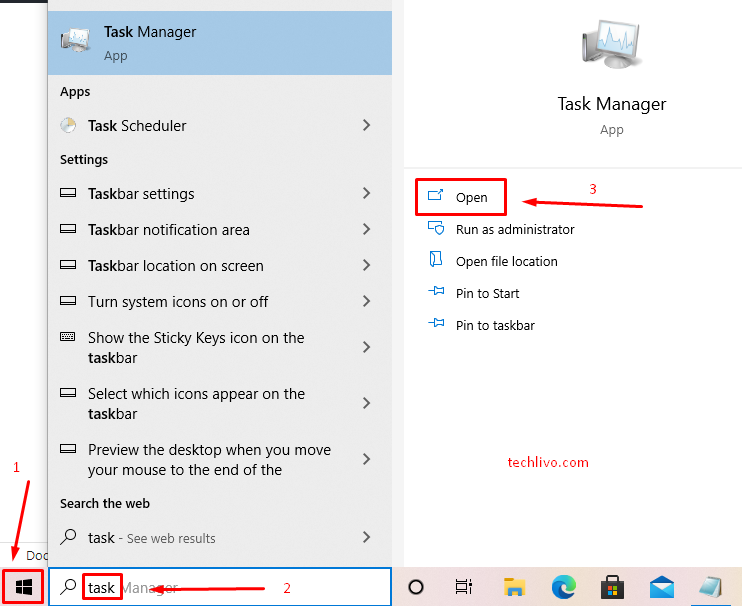Click Turn system icons monitor icon
Viewport: 742px width, 606px height.
[x=68, y=300]
